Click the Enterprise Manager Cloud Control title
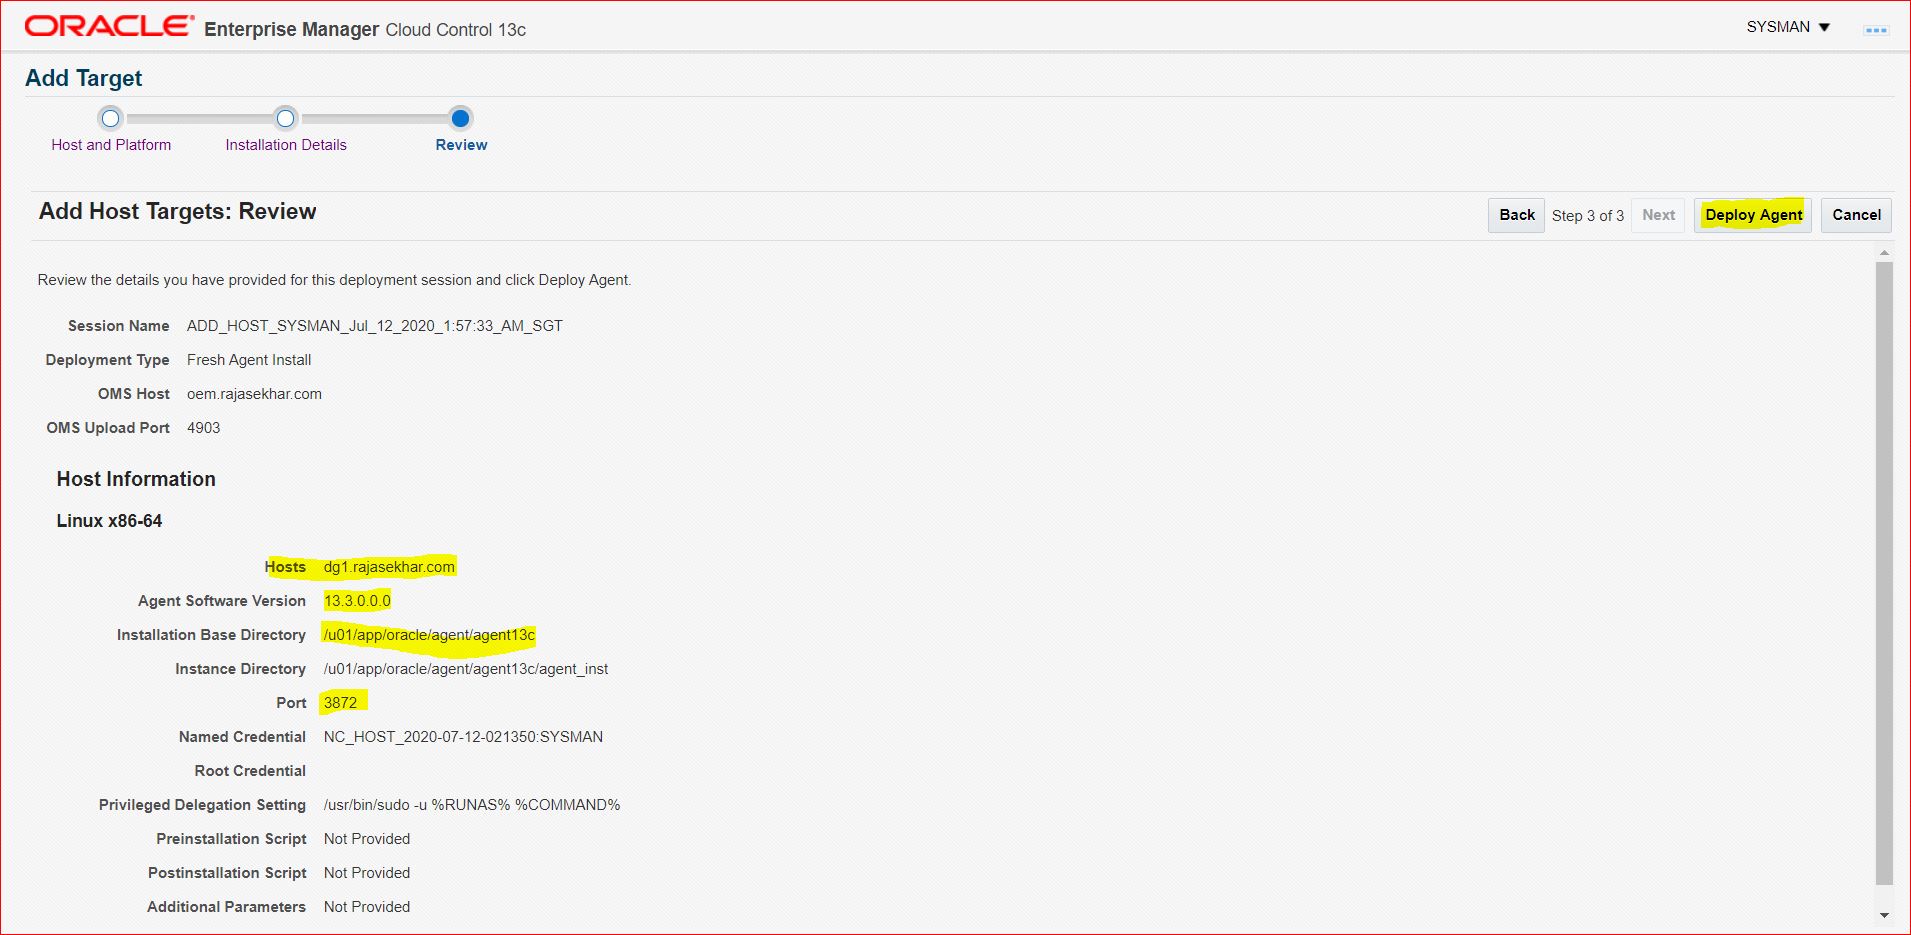1911x935 pixels. 365,30
